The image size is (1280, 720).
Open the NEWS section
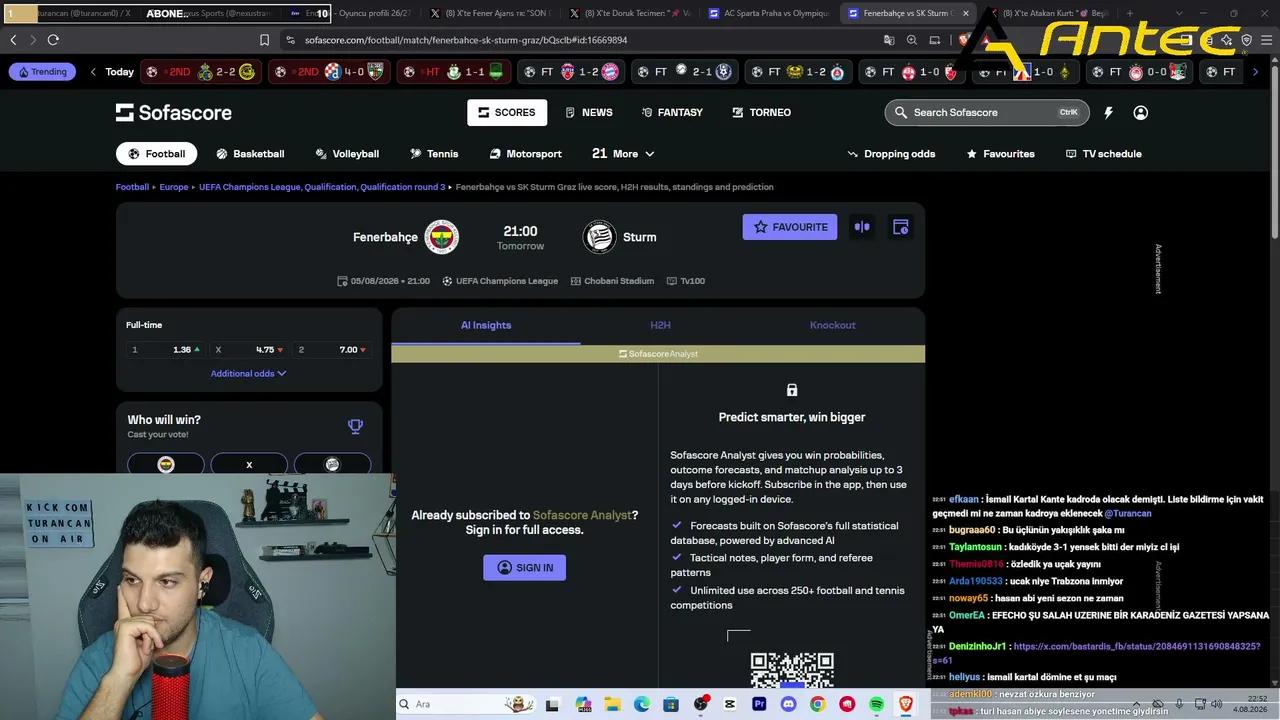click(589, 113)
